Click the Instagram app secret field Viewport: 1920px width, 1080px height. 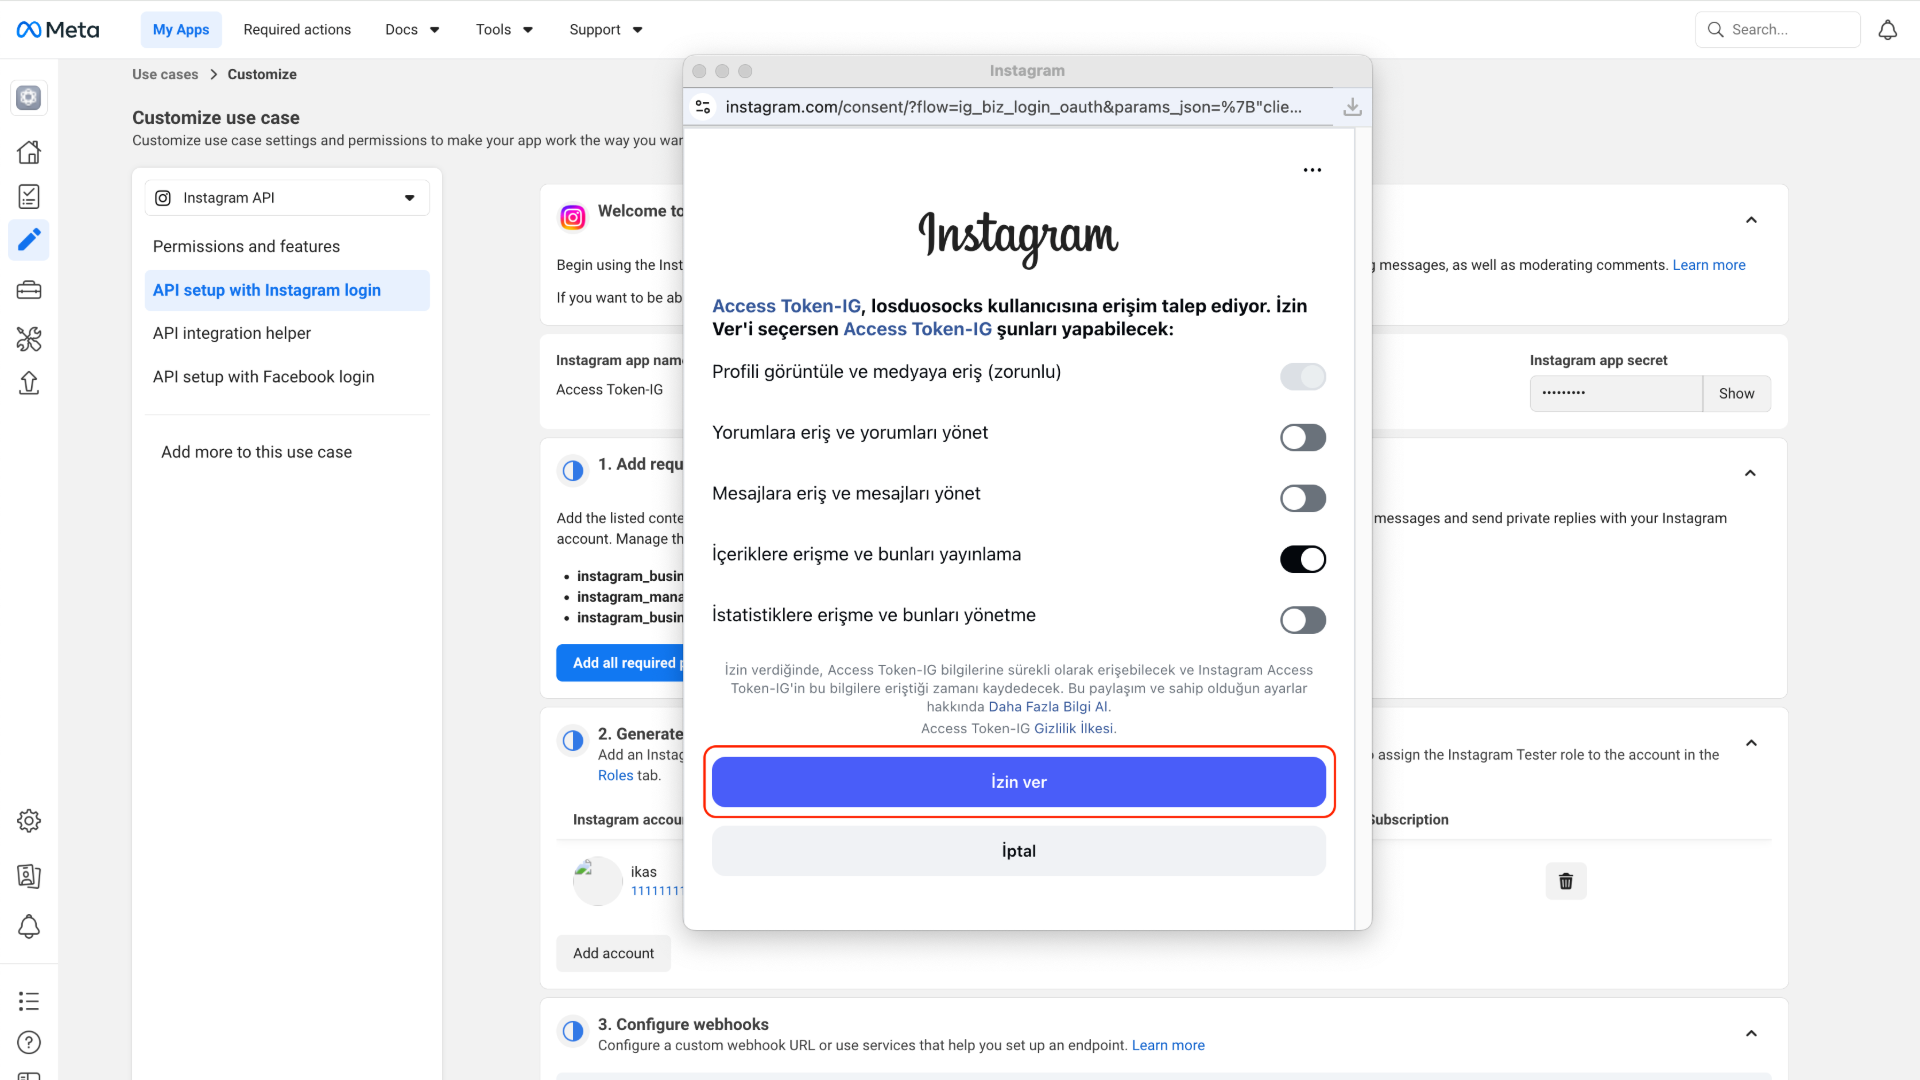pos(1616,394)
